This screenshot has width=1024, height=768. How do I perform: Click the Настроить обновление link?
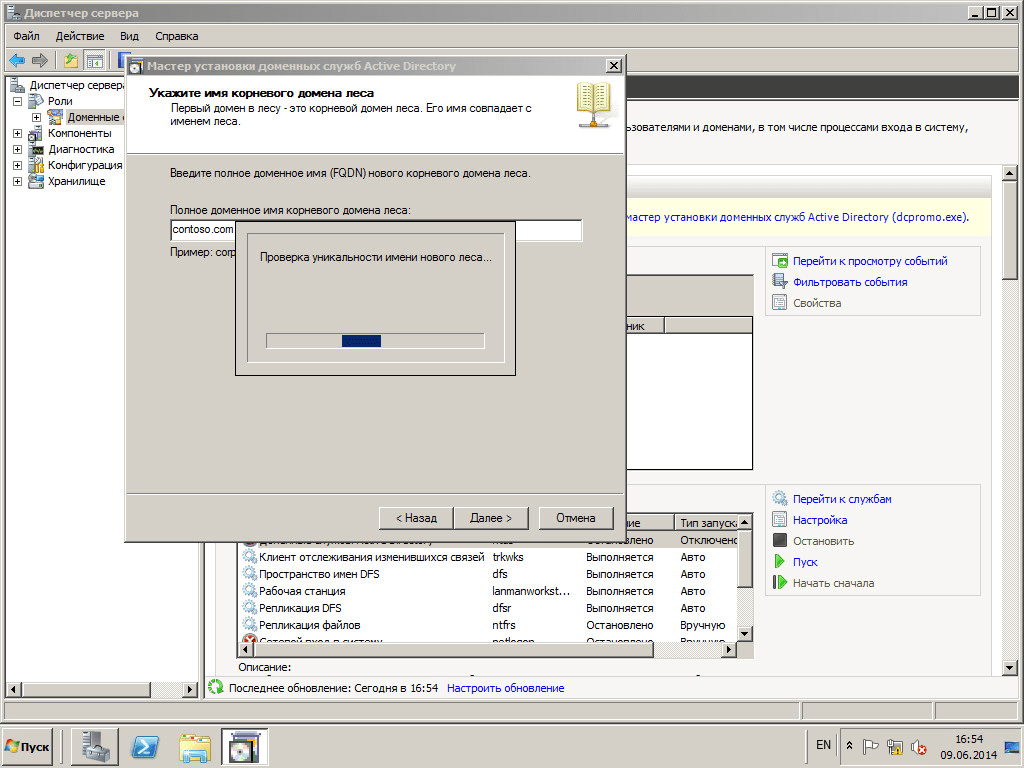click(505, 688)
